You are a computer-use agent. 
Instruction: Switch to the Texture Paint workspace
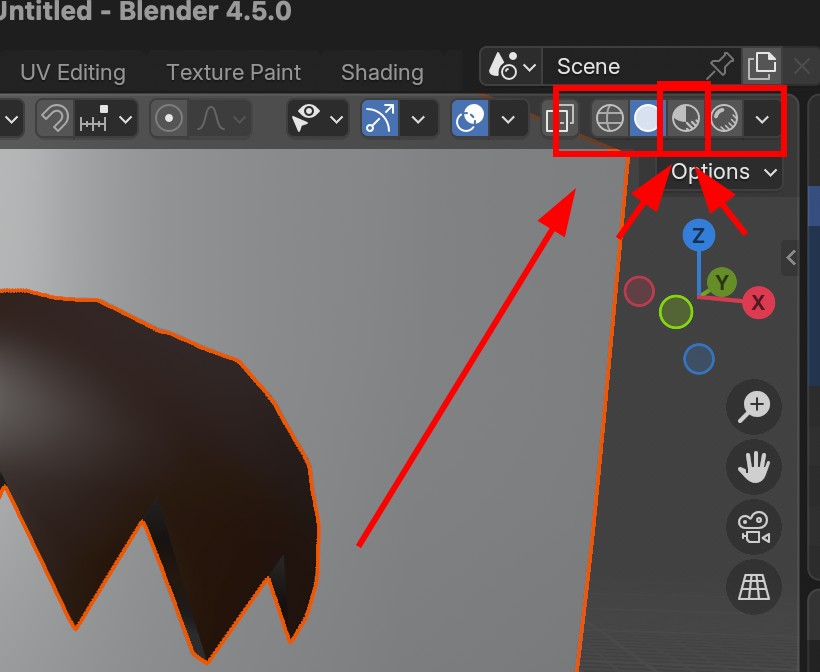(x=233, y=72)
